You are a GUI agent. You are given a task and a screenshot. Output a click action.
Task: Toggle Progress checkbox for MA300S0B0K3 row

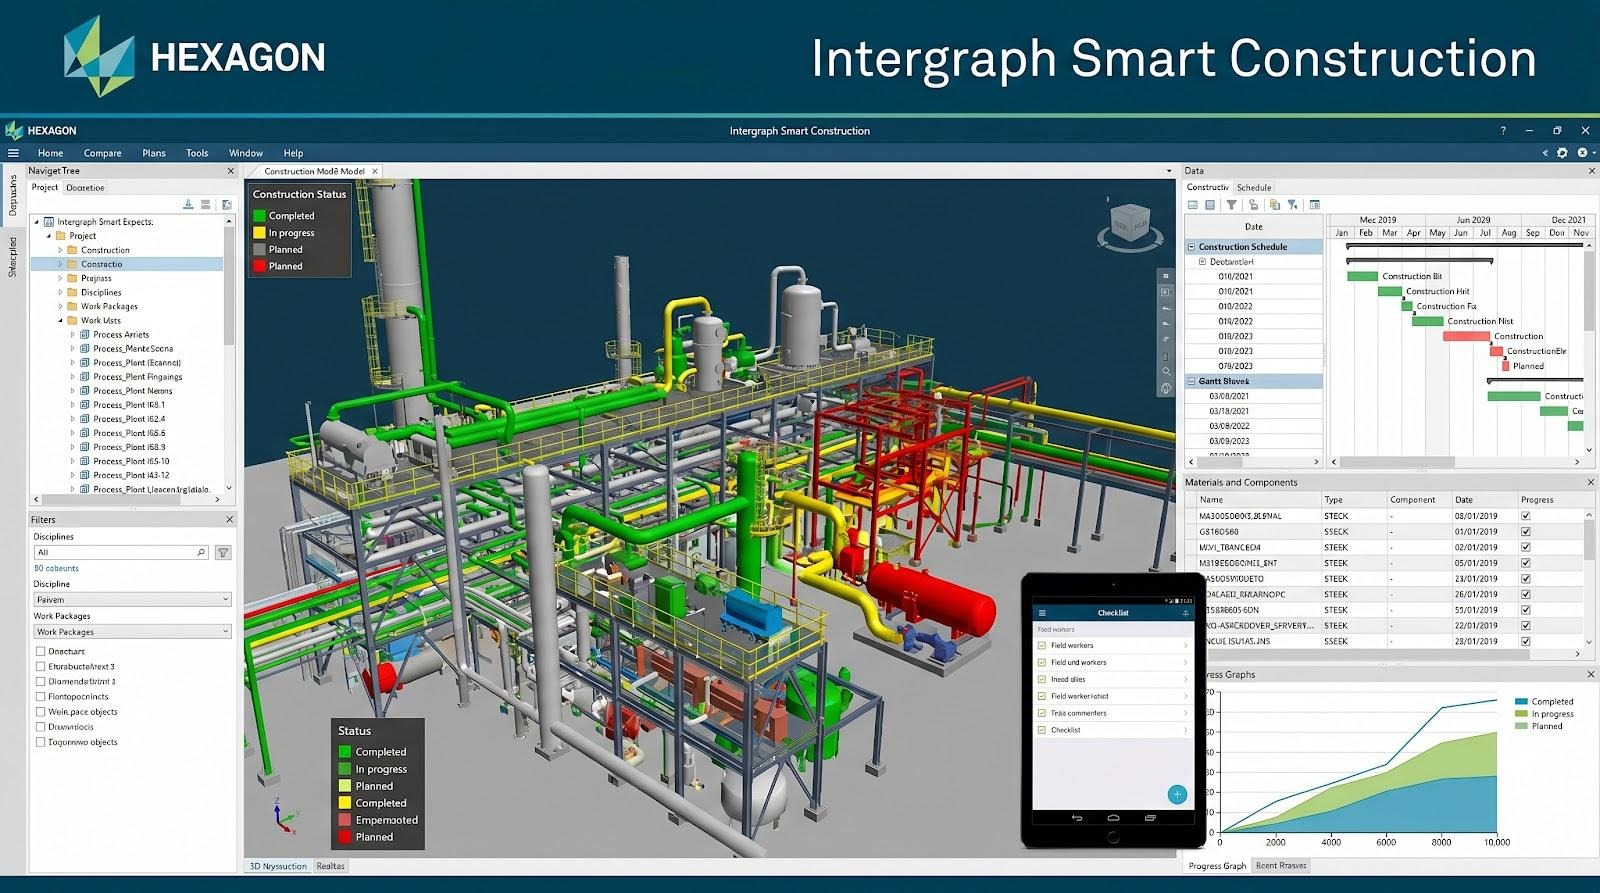coord(1525,516)
